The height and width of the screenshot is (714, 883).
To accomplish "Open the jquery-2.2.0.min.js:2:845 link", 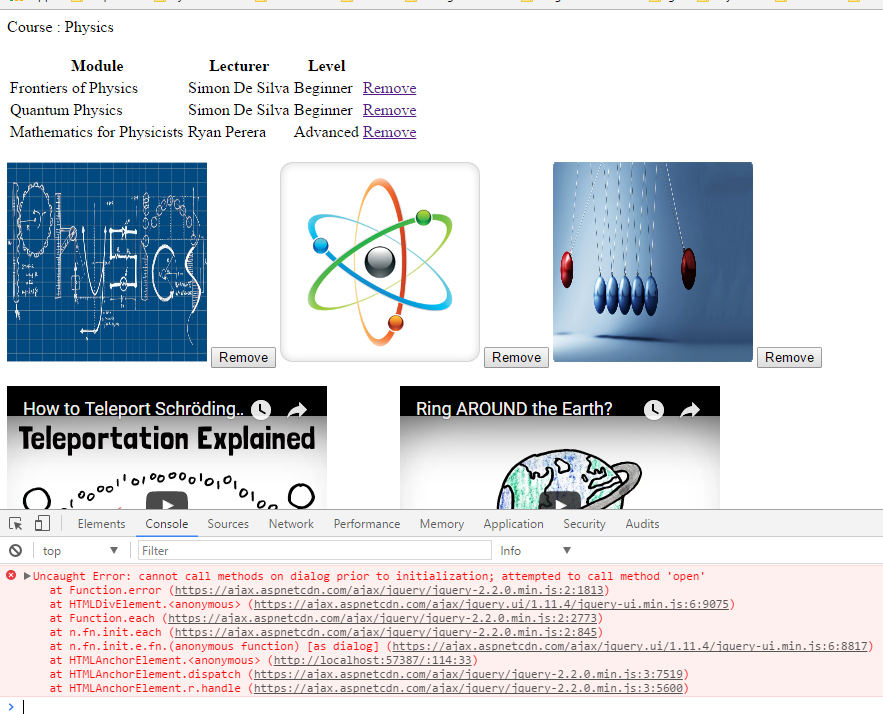I will click(x=386, y=632).
